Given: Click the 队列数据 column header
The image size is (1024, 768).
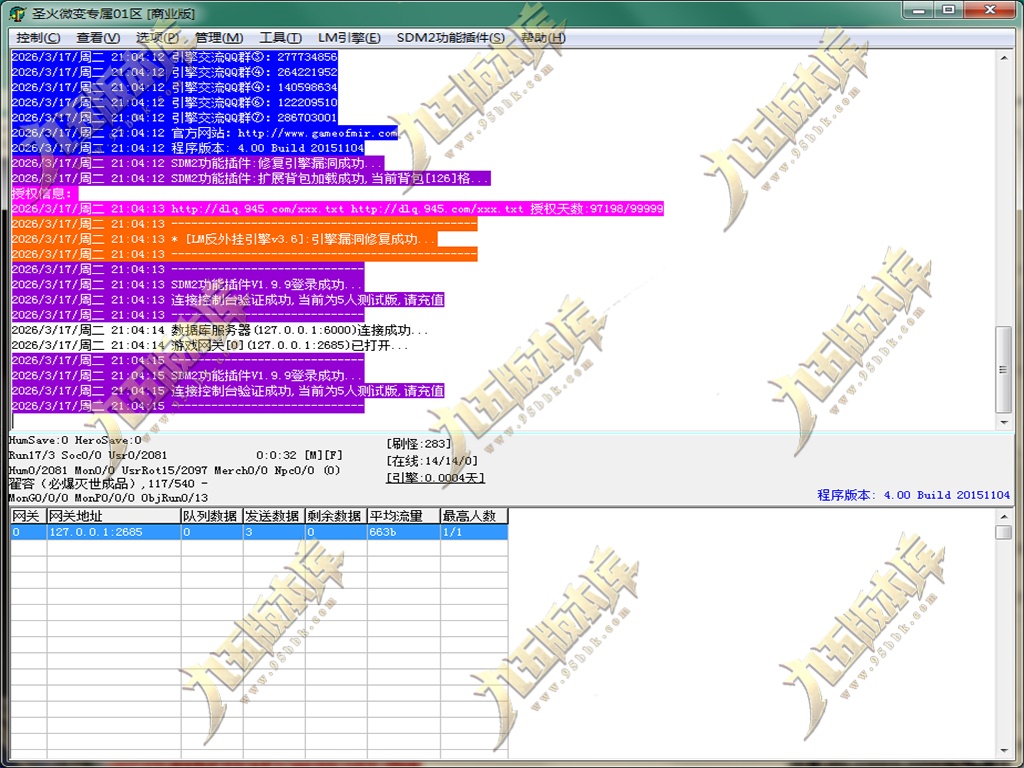Looking at the screenshot, I should point(212,516).
